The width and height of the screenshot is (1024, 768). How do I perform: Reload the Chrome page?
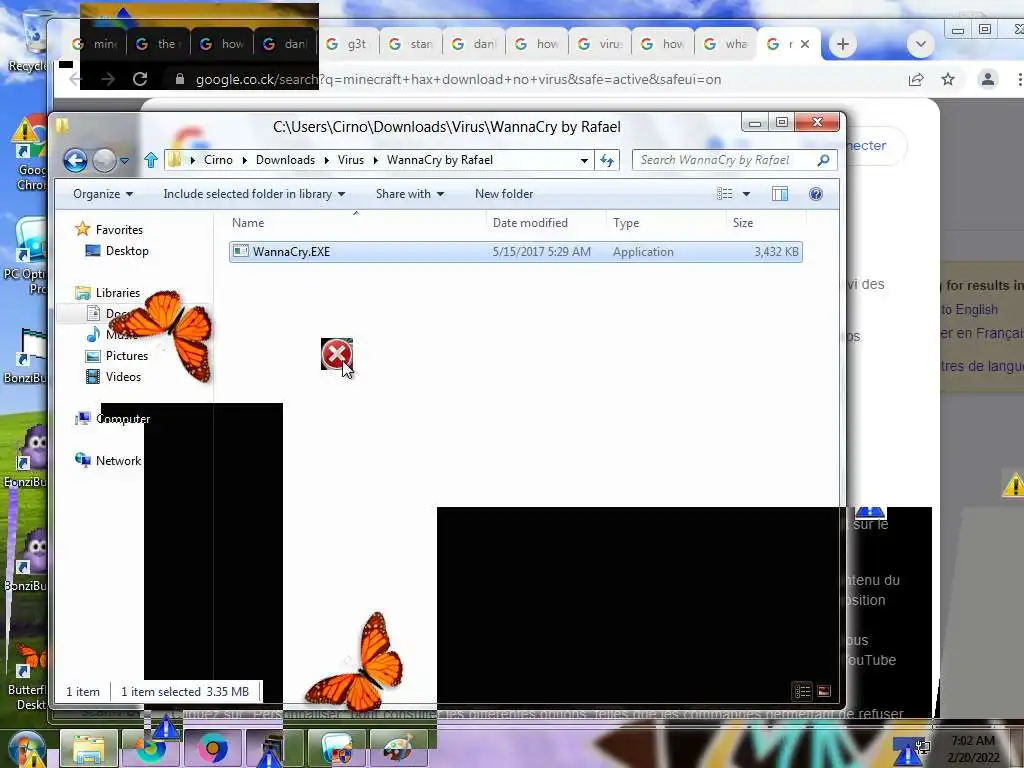click(x=140, y=79)
